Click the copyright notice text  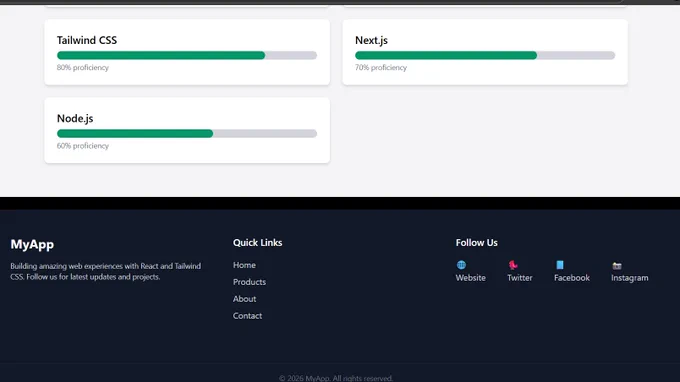(336, 378)
